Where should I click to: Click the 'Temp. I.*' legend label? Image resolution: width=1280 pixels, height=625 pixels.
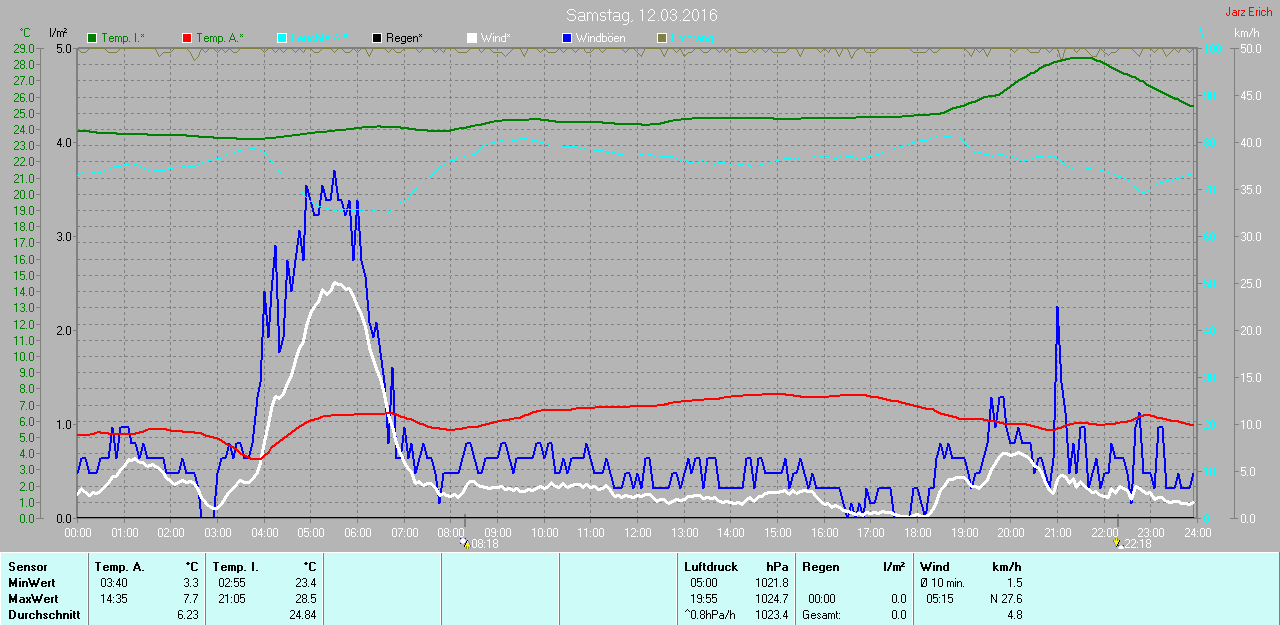coord(123,38)
